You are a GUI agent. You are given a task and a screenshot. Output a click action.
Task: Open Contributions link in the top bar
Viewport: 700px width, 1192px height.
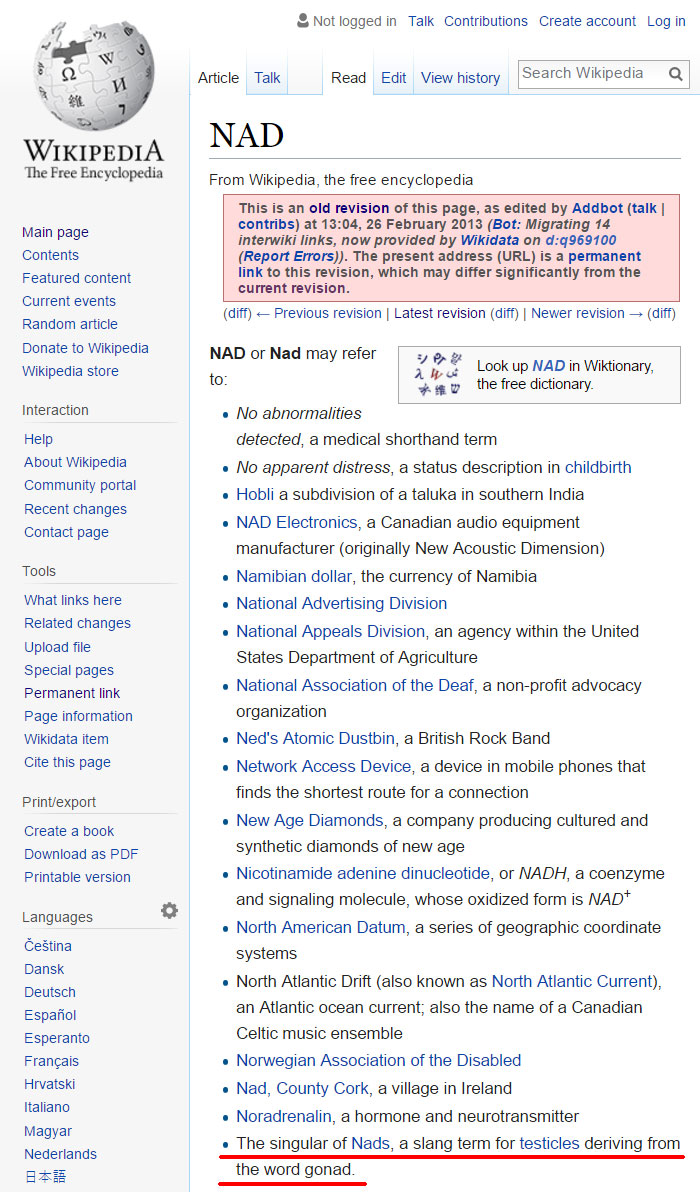point(486,21)
